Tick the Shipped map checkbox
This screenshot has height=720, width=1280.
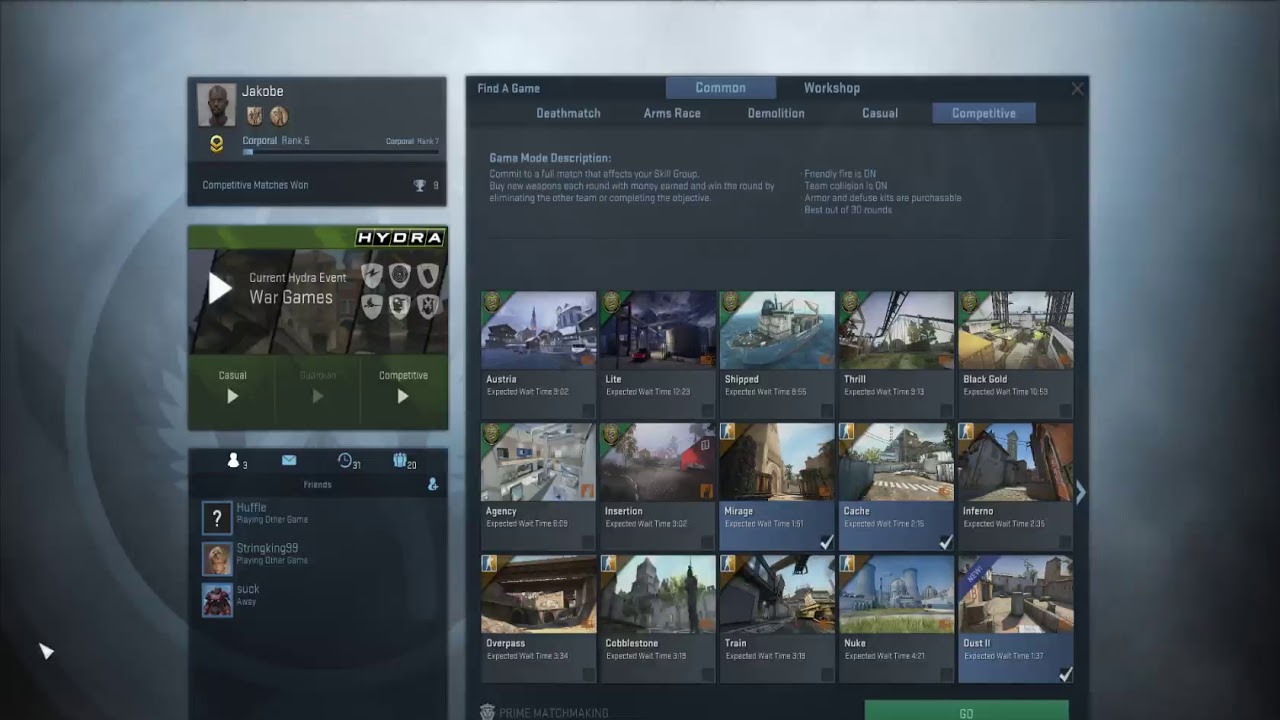827,410
